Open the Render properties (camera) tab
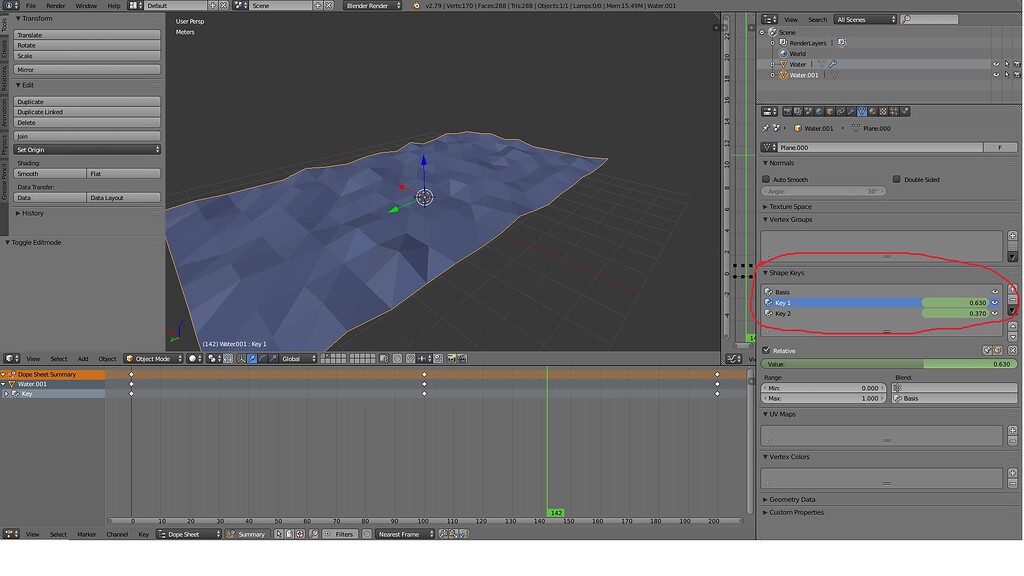Image resolution: width=1024 pixels, height=576 pixels. point(786,111)
